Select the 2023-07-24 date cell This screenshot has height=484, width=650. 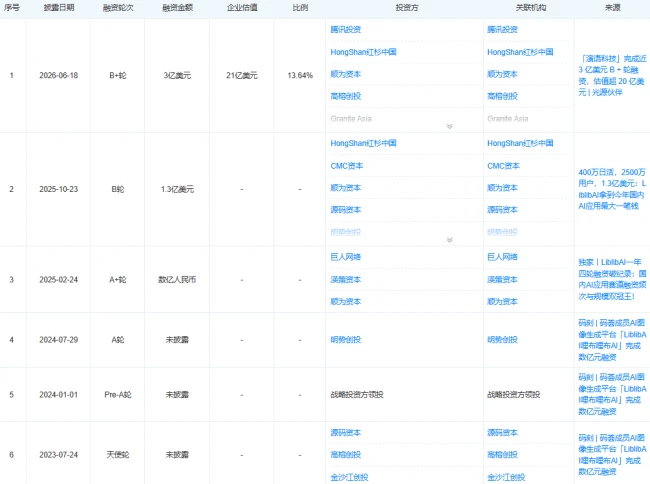tap(58, 455)
